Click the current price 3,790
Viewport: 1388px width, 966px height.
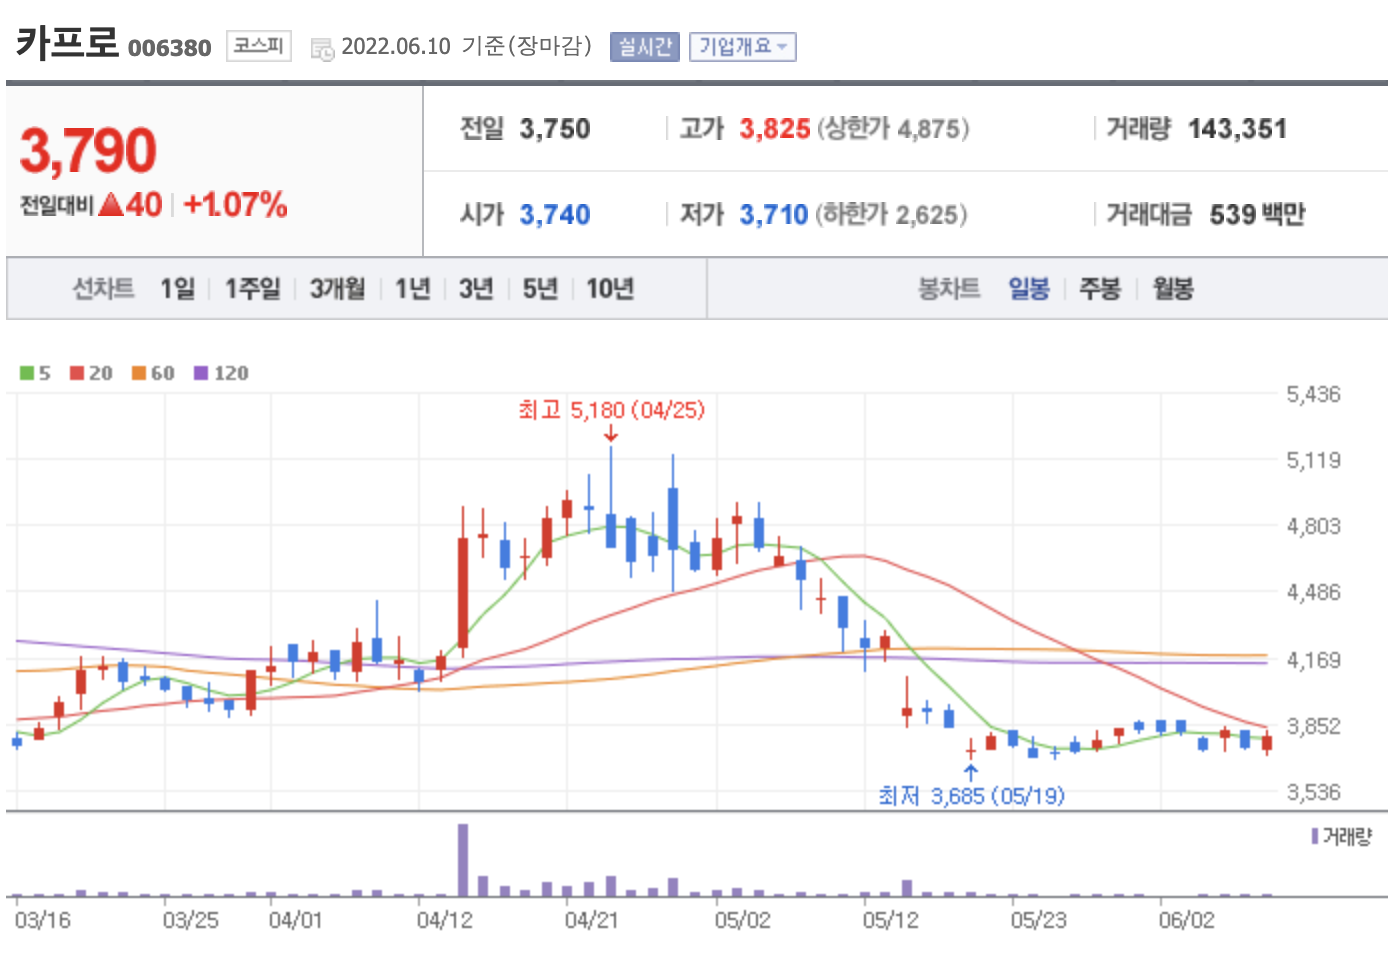click(x=88, y=150)
